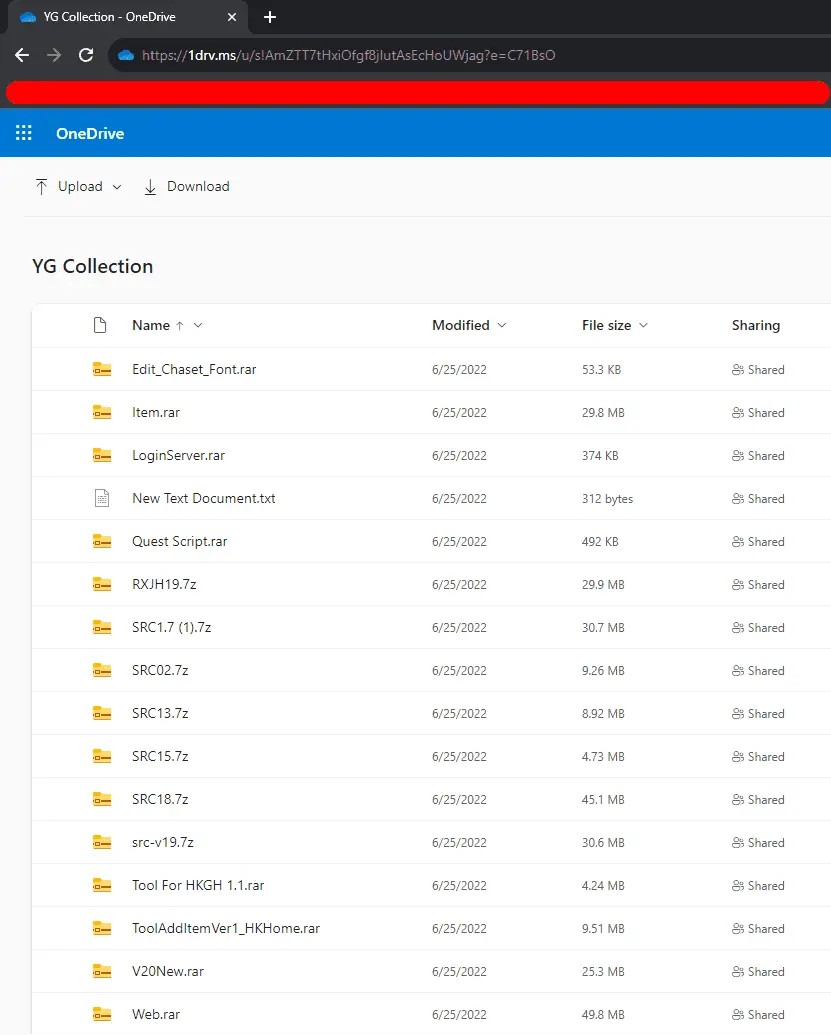Open the RXJH19.7z file
Screen dimensions: 831x1035
164,584
